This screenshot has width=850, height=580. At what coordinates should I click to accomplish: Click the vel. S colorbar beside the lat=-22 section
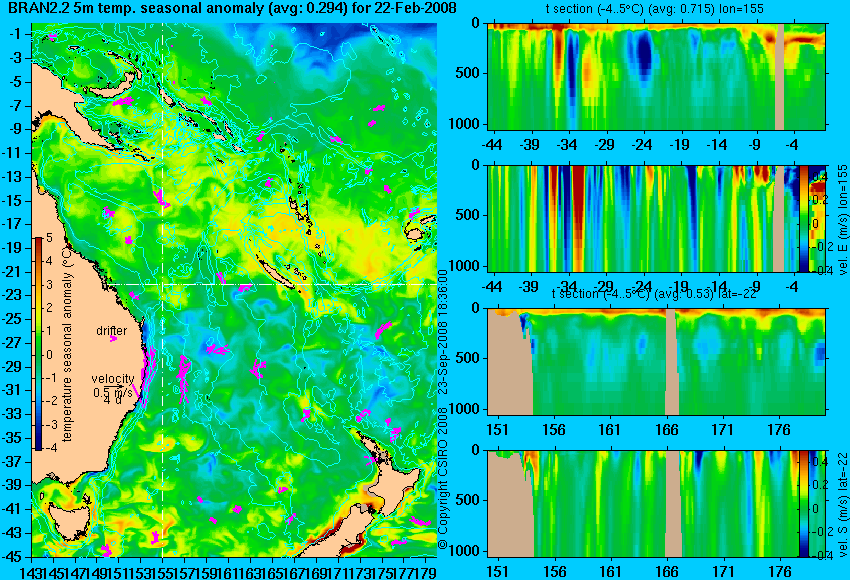(x=803, y=503)
